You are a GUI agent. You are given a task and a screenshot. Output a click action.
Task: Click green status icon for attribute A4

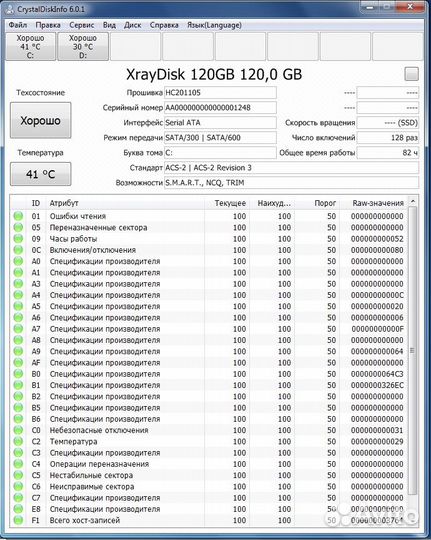[x=18, y=295]
